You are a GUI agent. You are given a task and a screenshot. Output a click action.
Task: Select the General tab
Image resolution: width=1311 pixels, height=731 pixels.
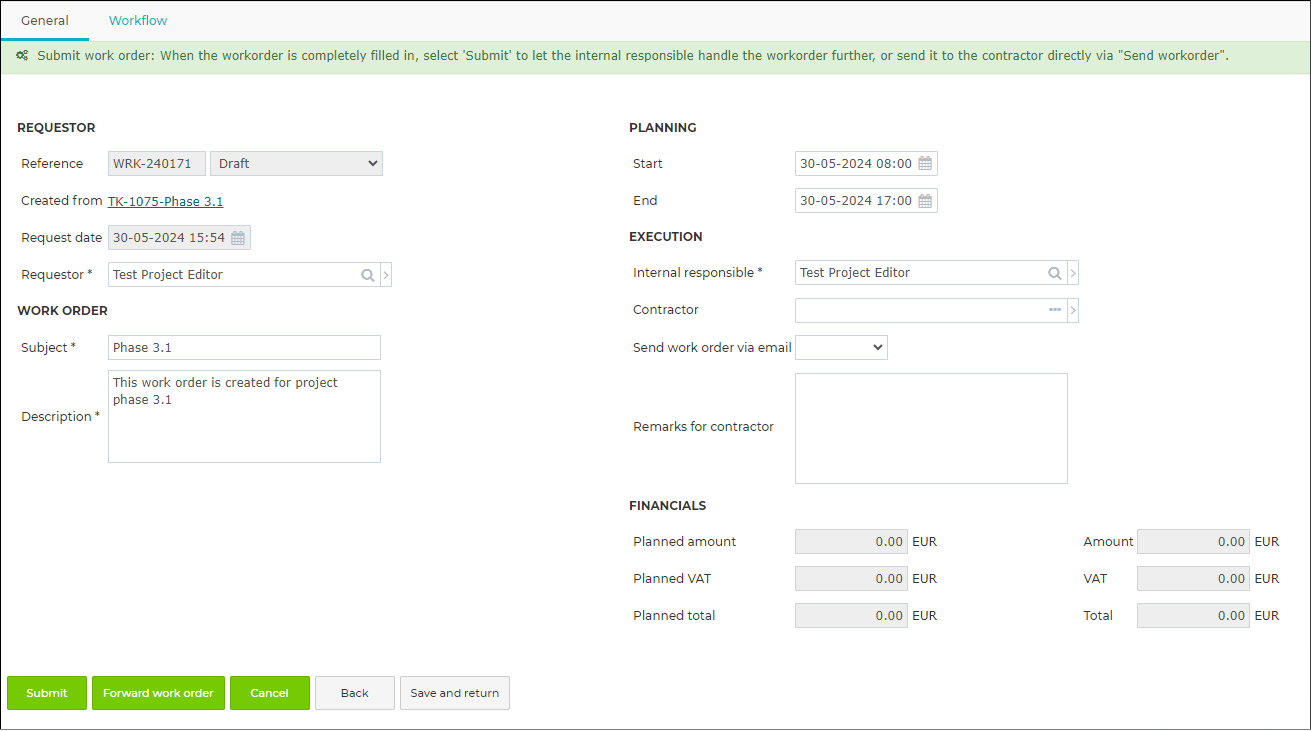45,20
